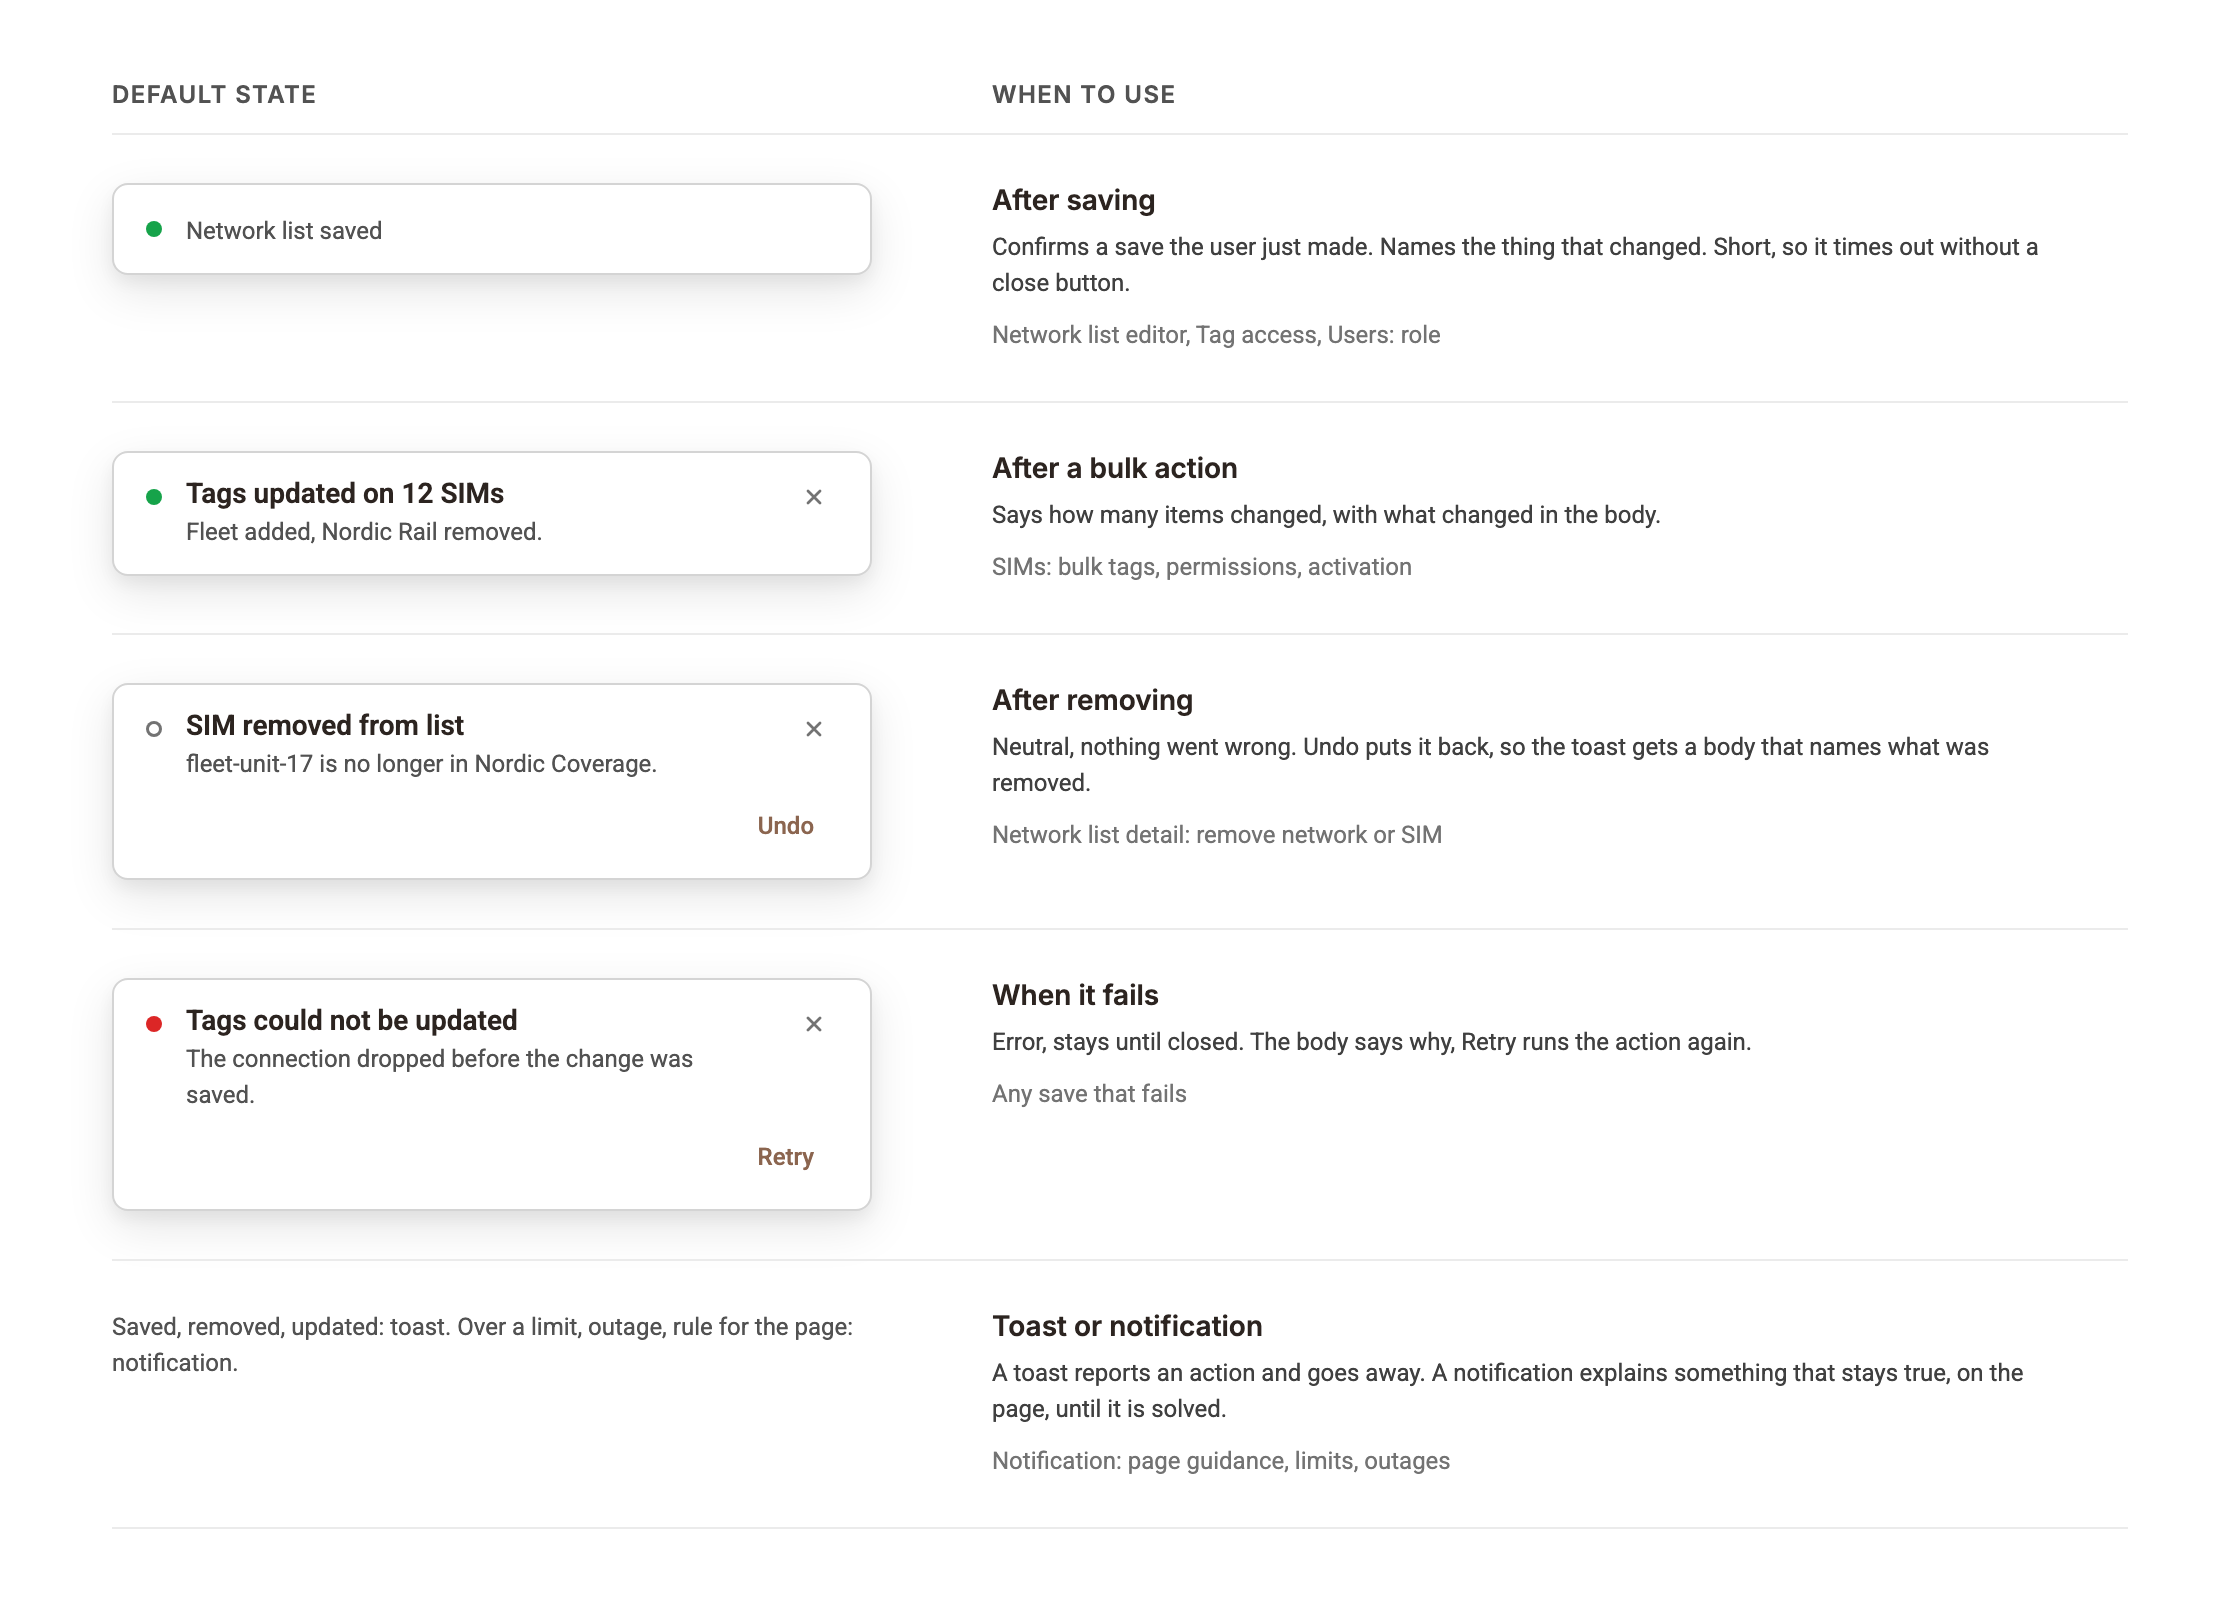This screenshot has width=2240, height=1624.
Task: Click the red error dot beside 'Tags could not'
Action: point(154,1024)
